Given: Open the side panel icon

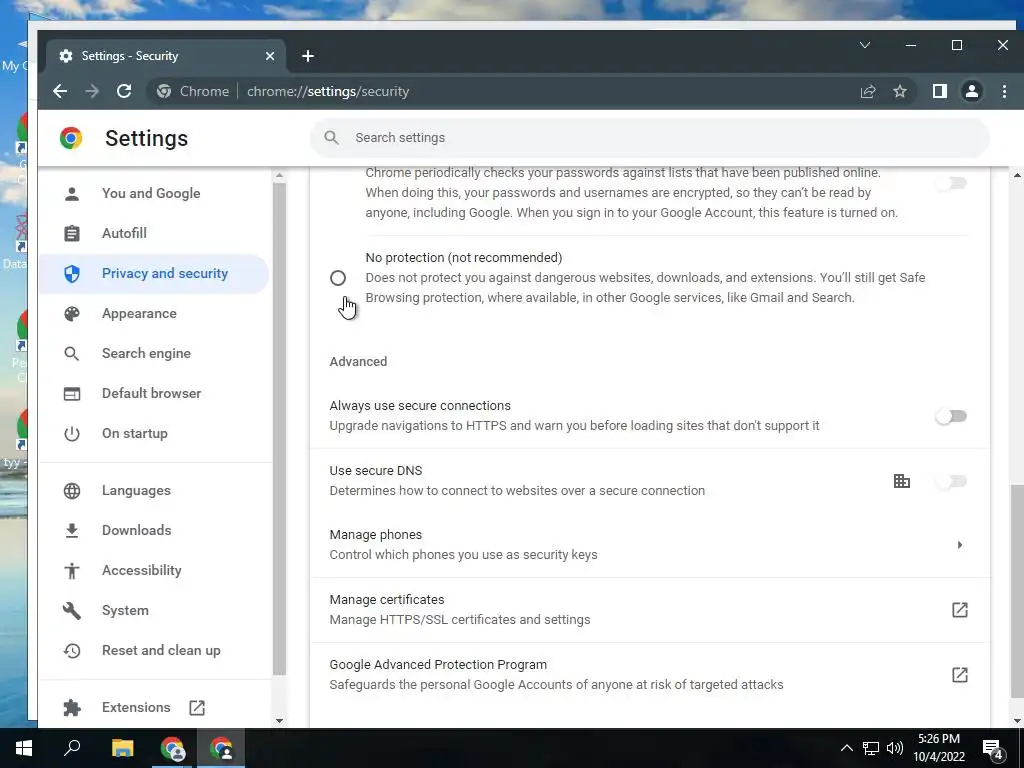Looking at the screenshot, I should pos(939,91).
